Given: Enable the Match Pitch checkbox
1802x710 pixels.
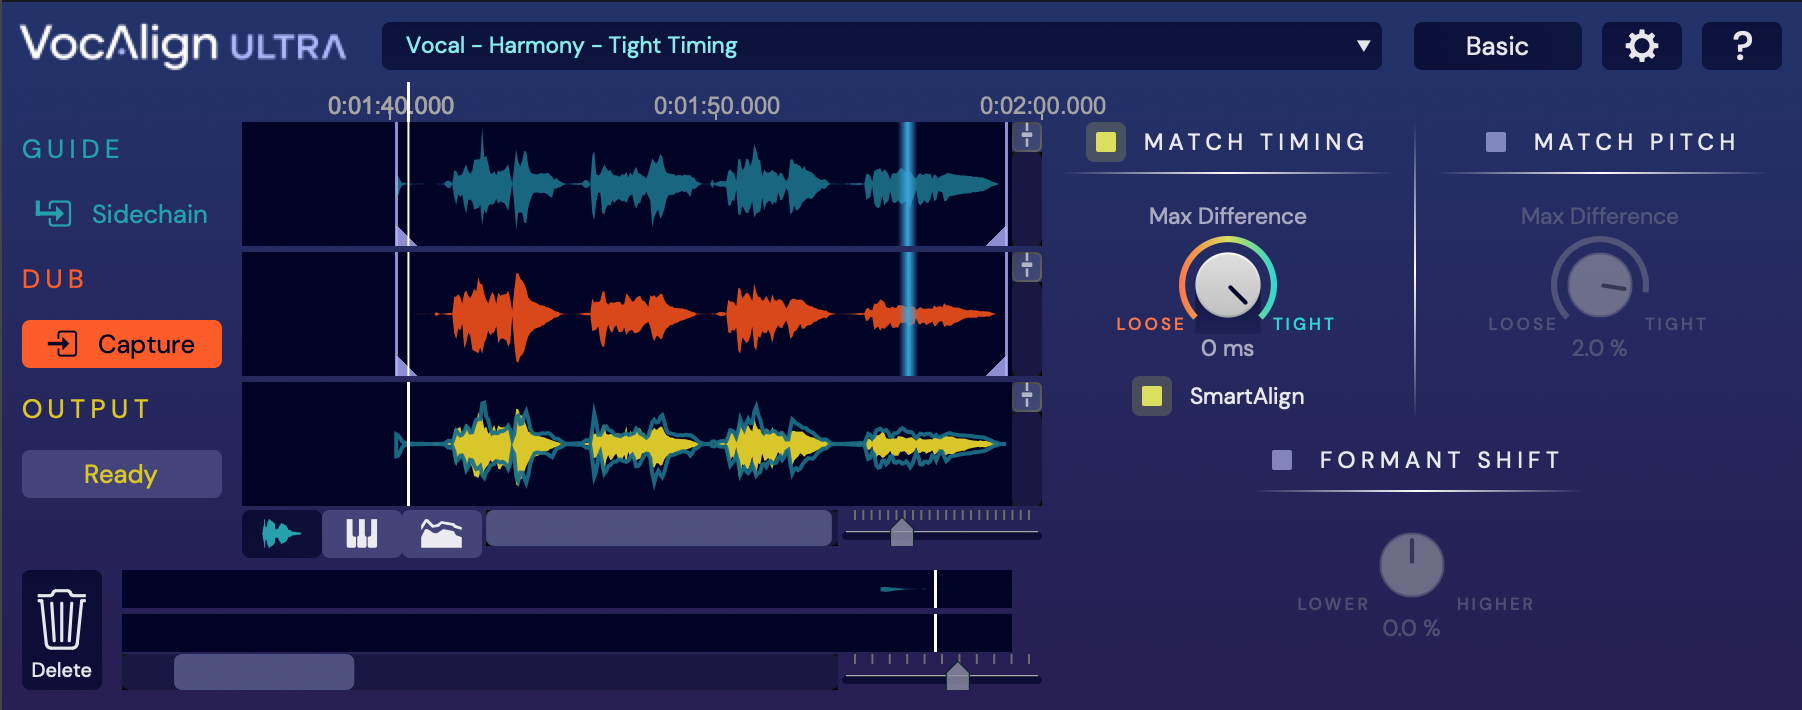Looking at the screenshot, I should pos(1496,142).
